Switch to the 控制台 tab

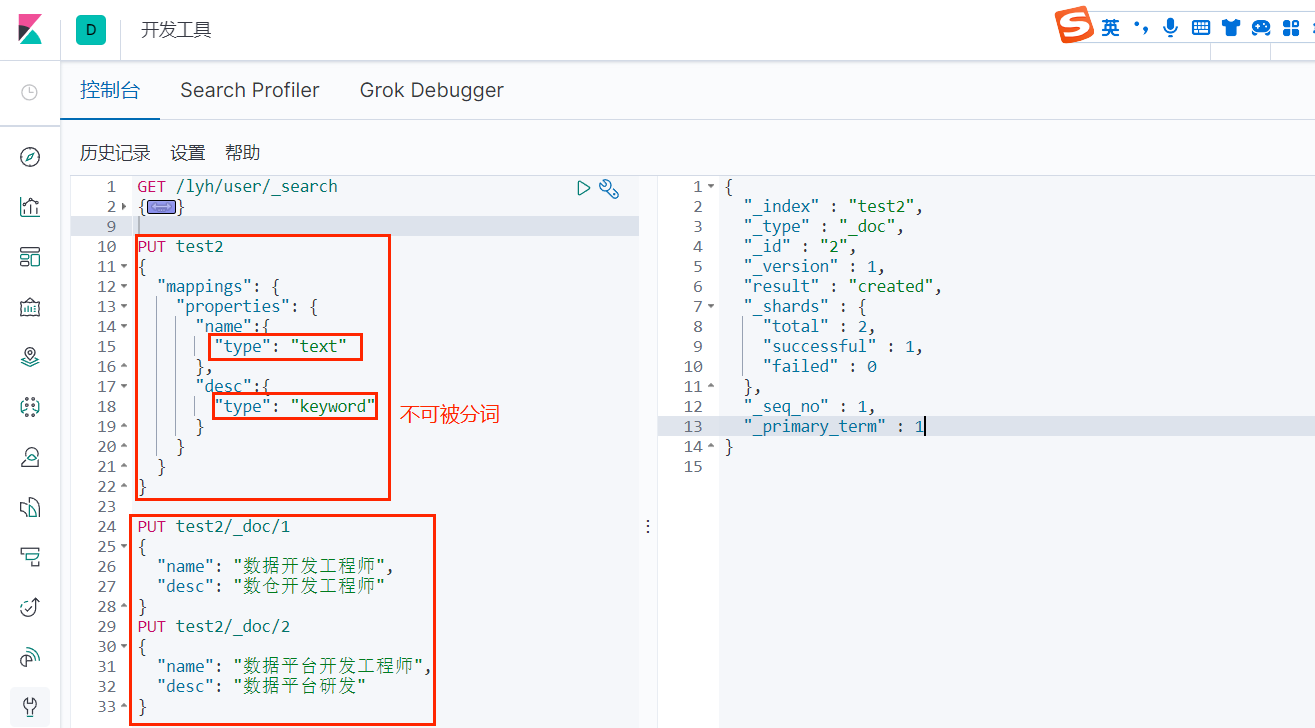110,90
